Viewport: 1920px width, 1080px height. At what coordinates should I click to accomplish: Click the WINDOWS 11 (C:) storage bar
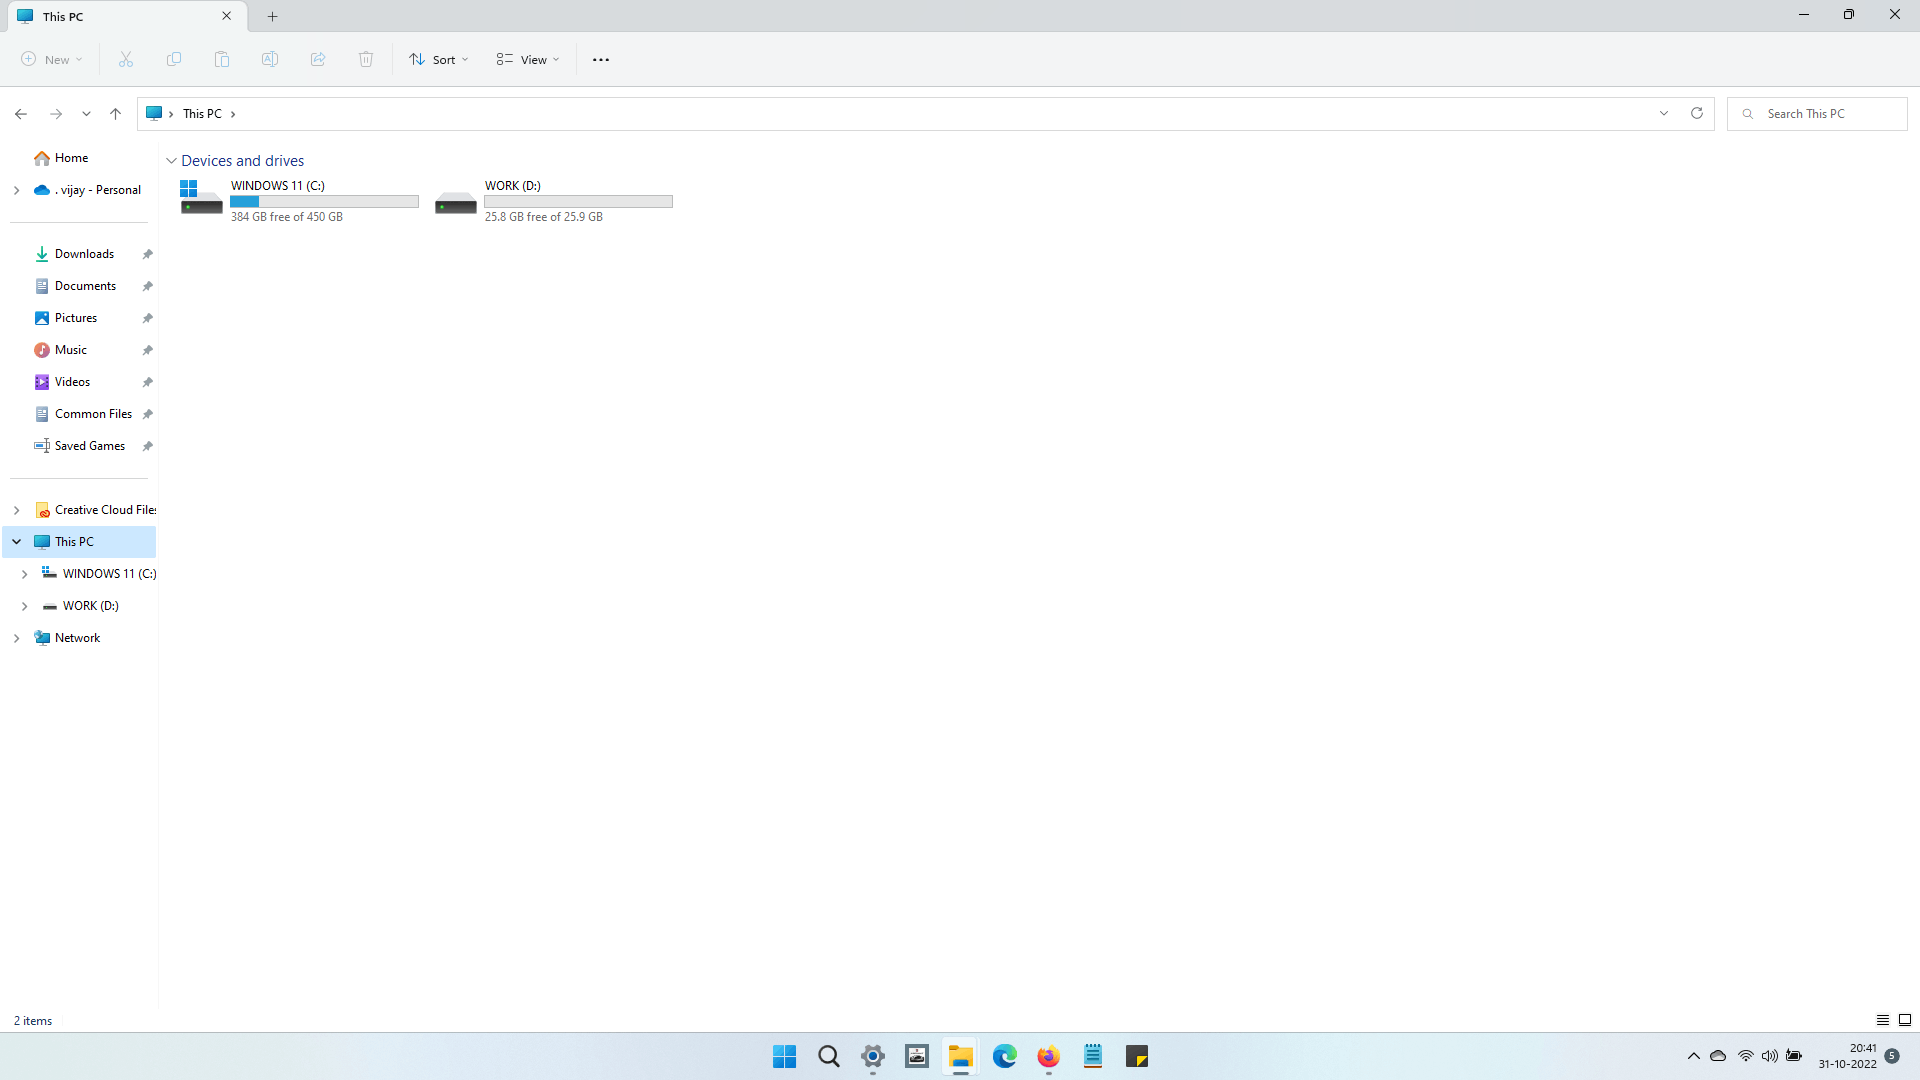324,202
